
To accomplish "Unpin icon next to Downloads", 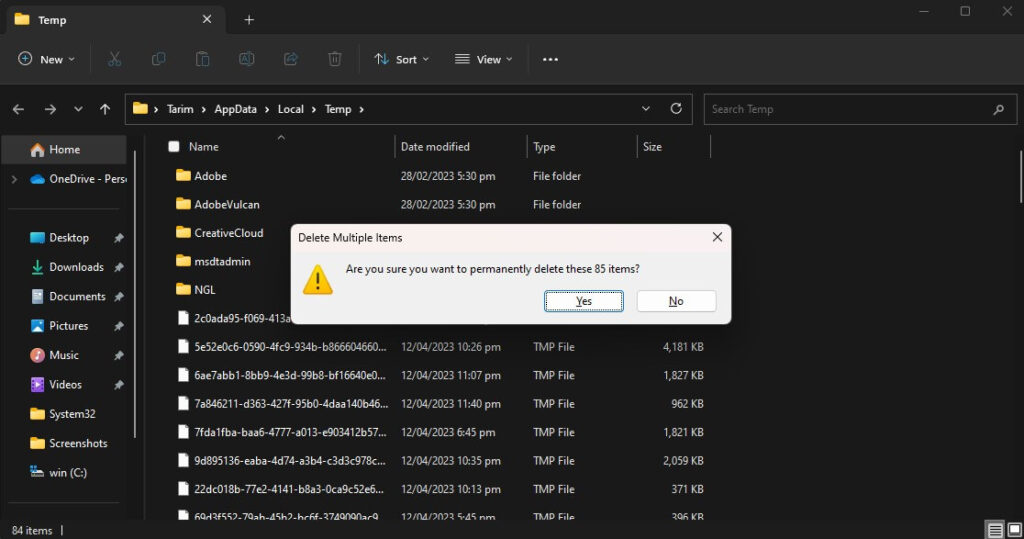I will pyautogui.click(x=118, y=268).
